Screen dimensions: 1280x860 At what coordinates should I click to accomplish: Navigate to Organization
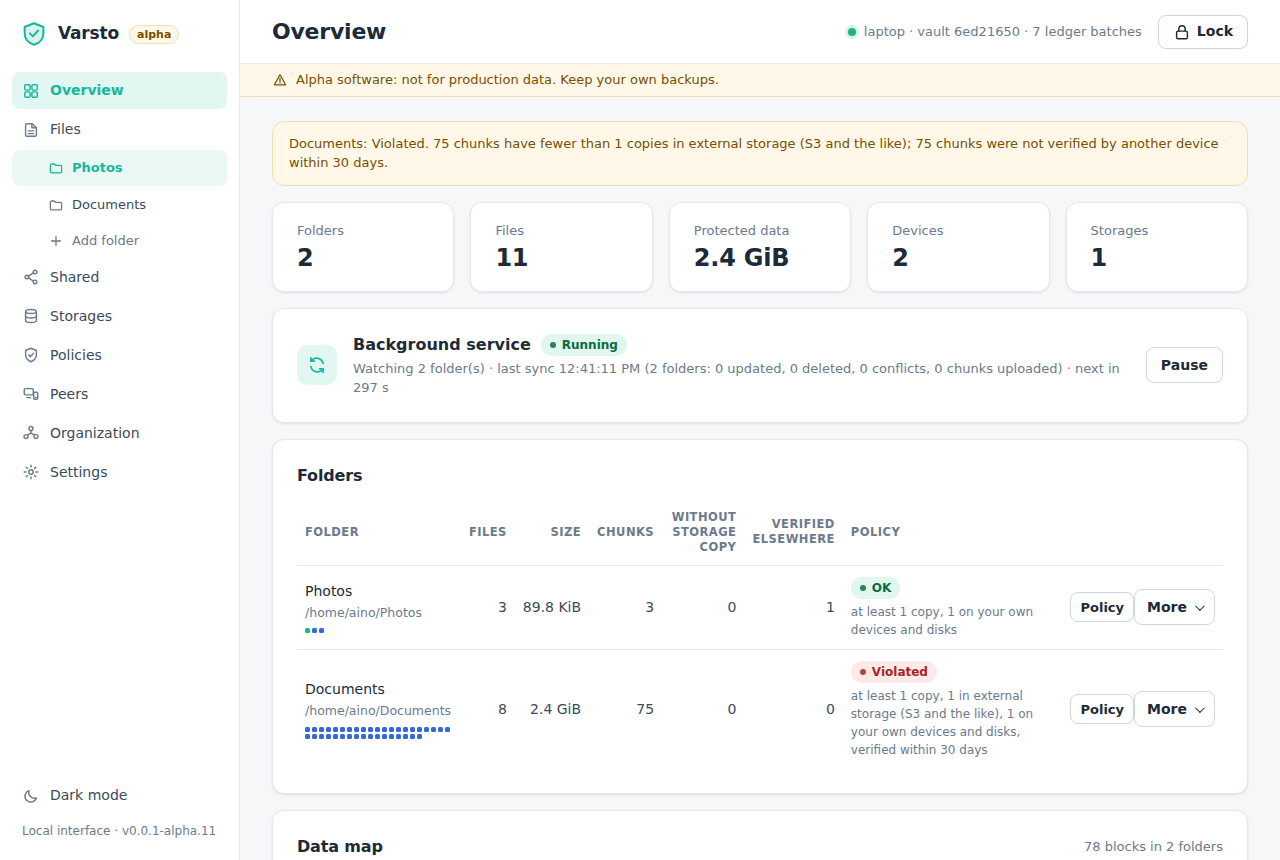coord(120,433)
